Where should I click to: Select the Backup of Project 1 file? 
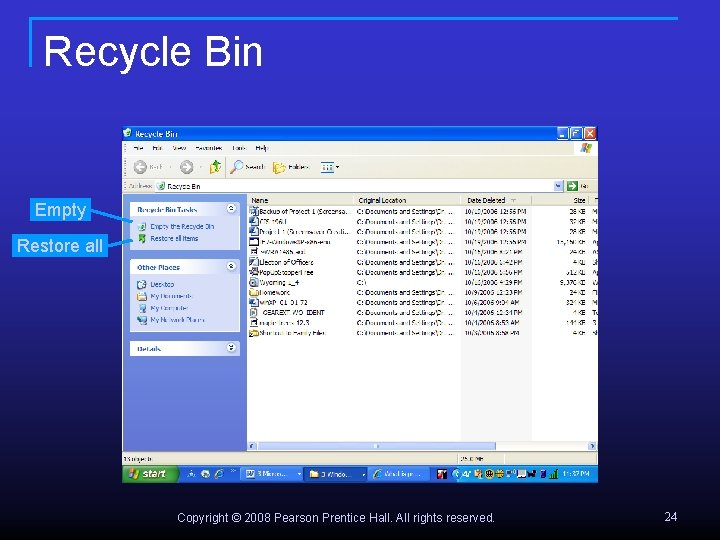point(305,212)
